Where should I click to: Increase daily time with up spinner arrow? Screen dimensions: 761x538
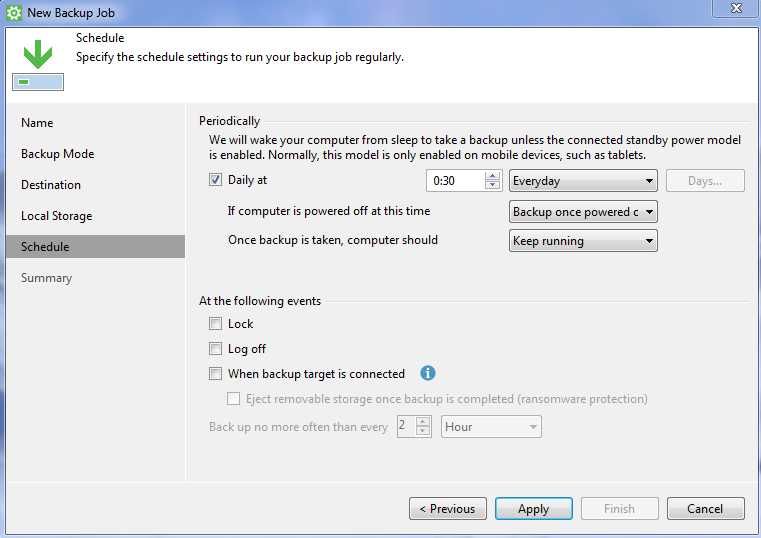493,176
